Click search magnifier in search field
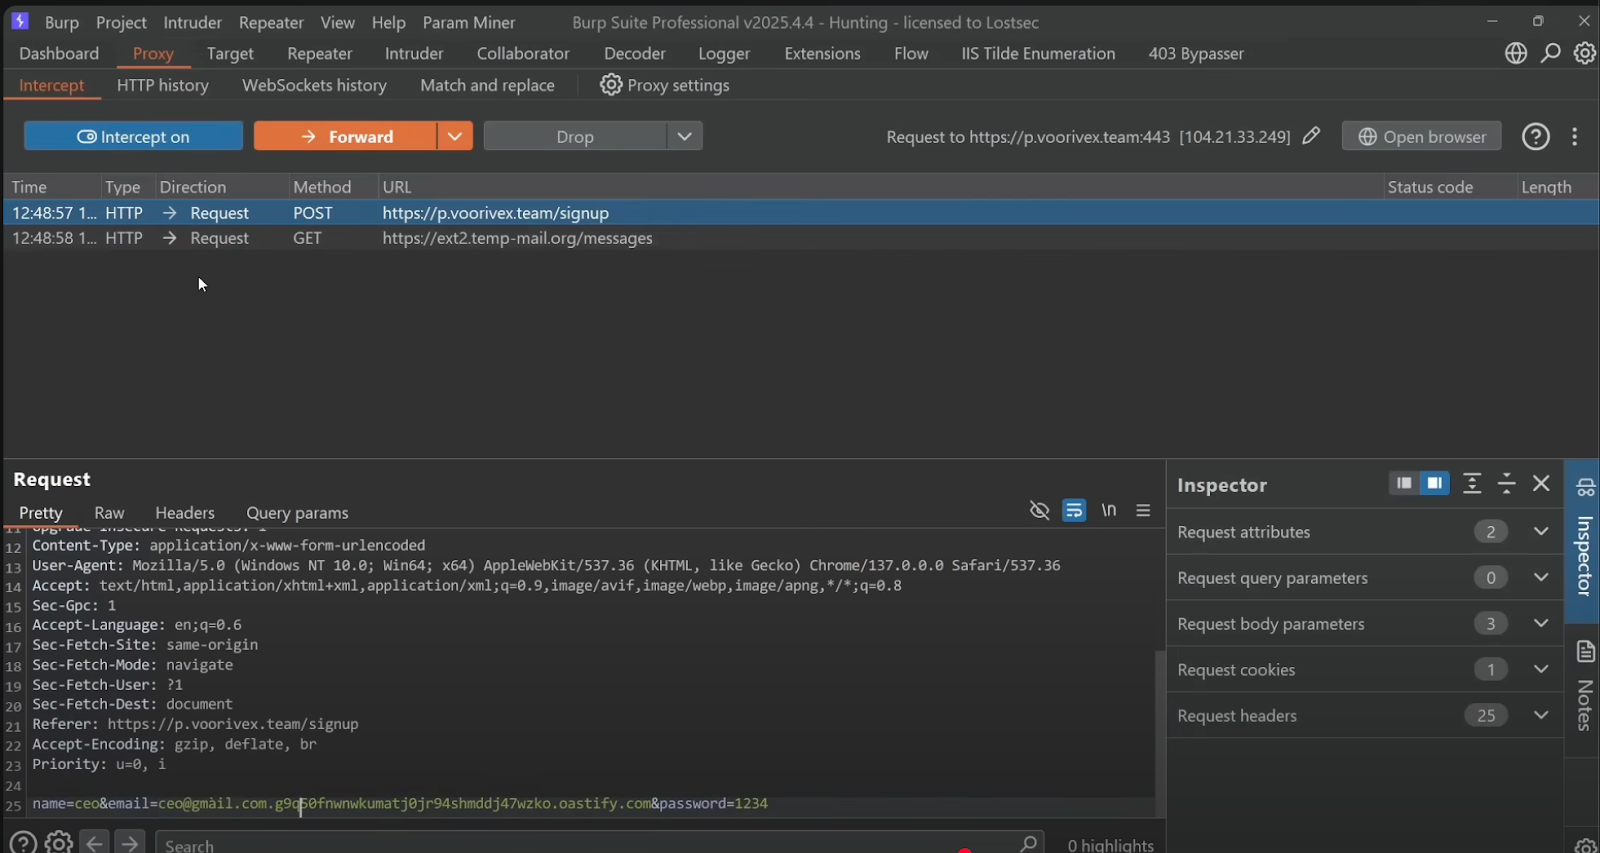 [1028, 843]
